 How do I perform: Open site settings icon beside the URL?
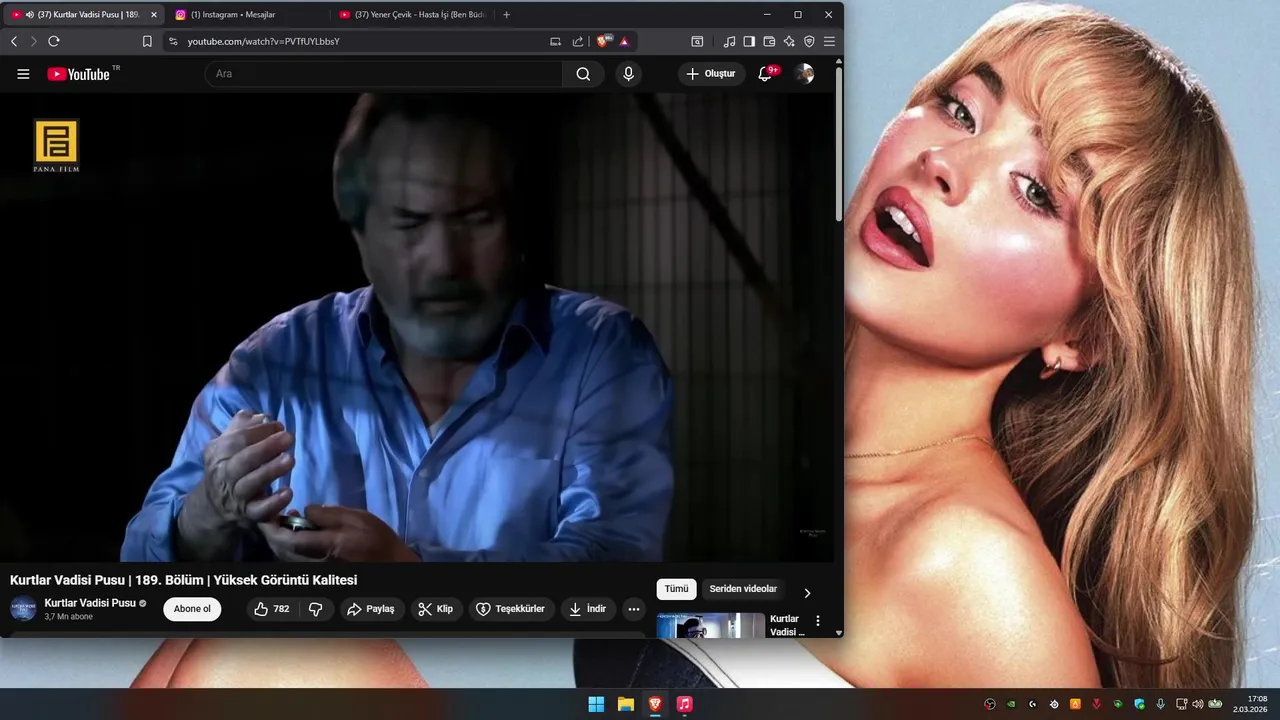(x=173, y=41)
